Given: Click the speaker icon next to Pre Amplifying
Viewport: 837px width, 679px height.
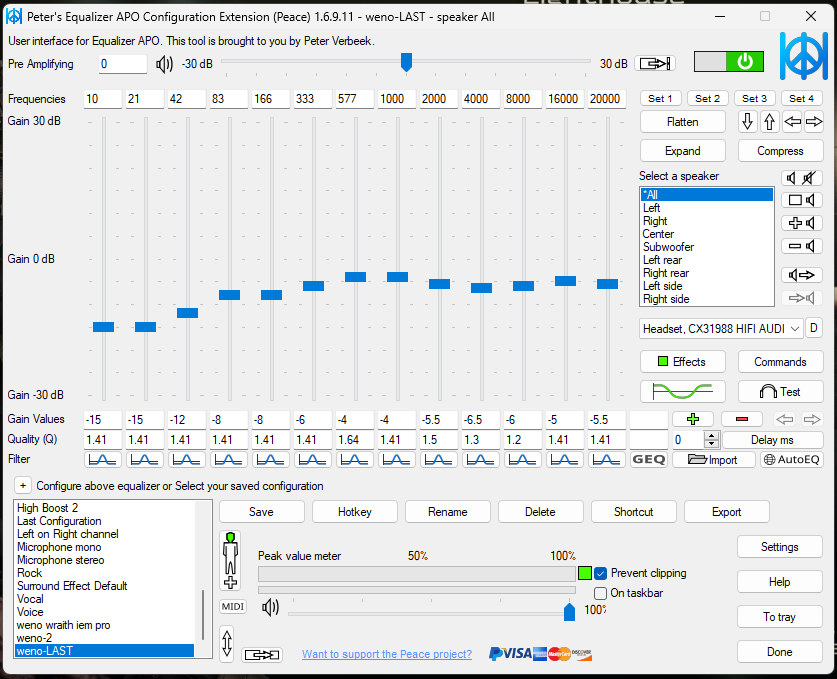Looking at the screenshot, I should click(x=165, y=64).
